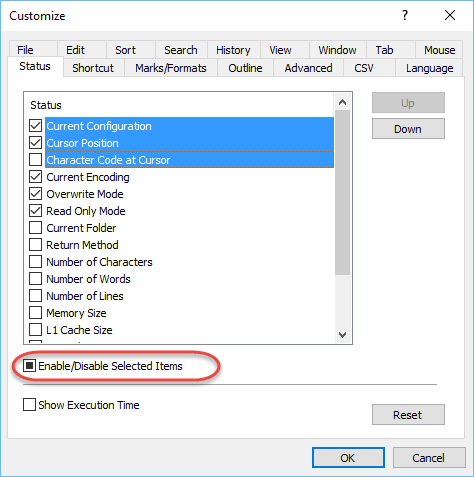Click the Reset button
Viewport: 474px width, 477px height.
click(408, 415)
